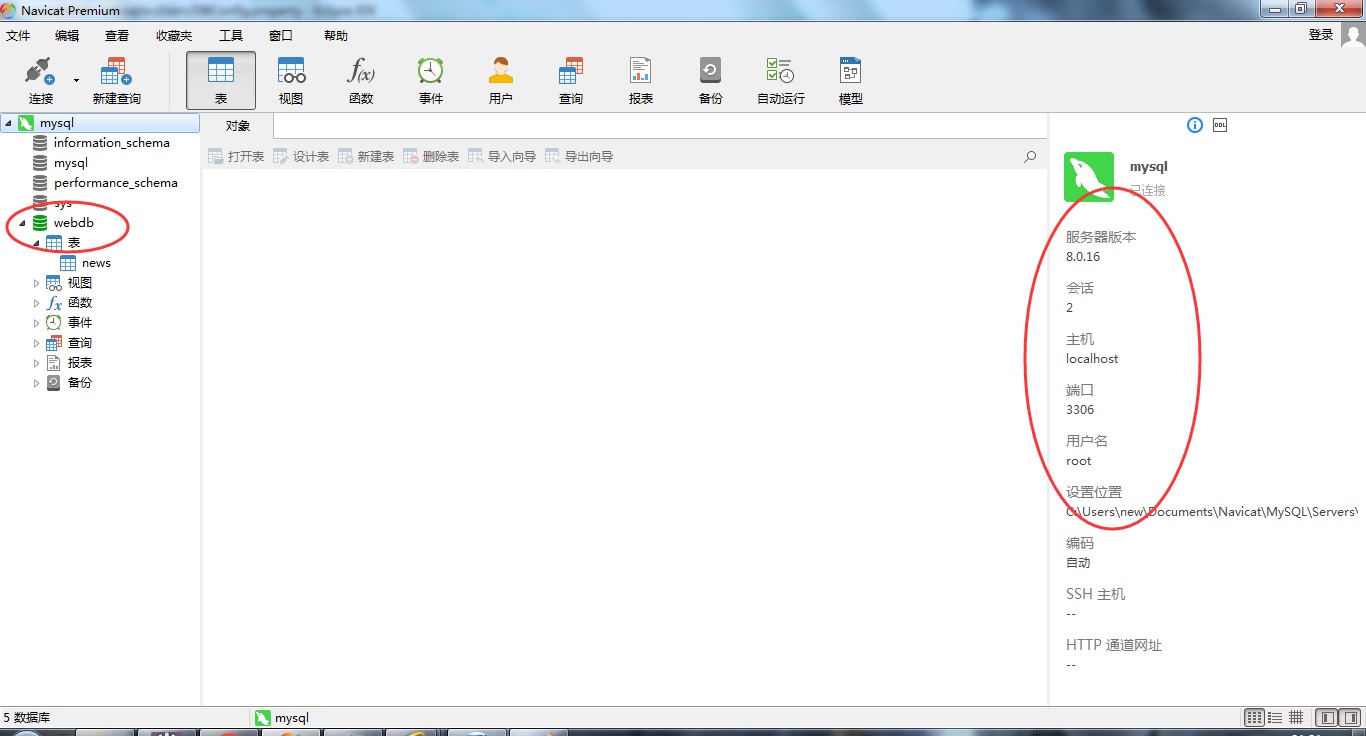This screenshot has height=736, width=1366.
Task: Expand the 视图 tree node
Action: (36, 283)
